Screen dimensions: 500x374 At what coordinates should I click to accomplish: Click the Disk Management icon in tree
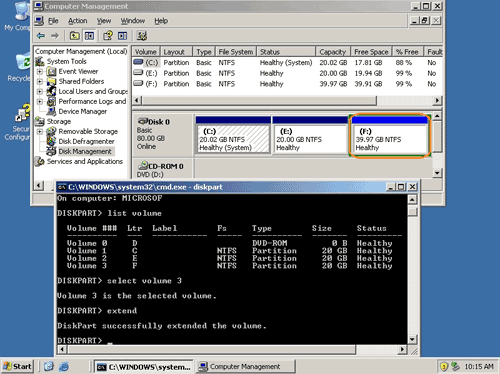pos(52,151)
